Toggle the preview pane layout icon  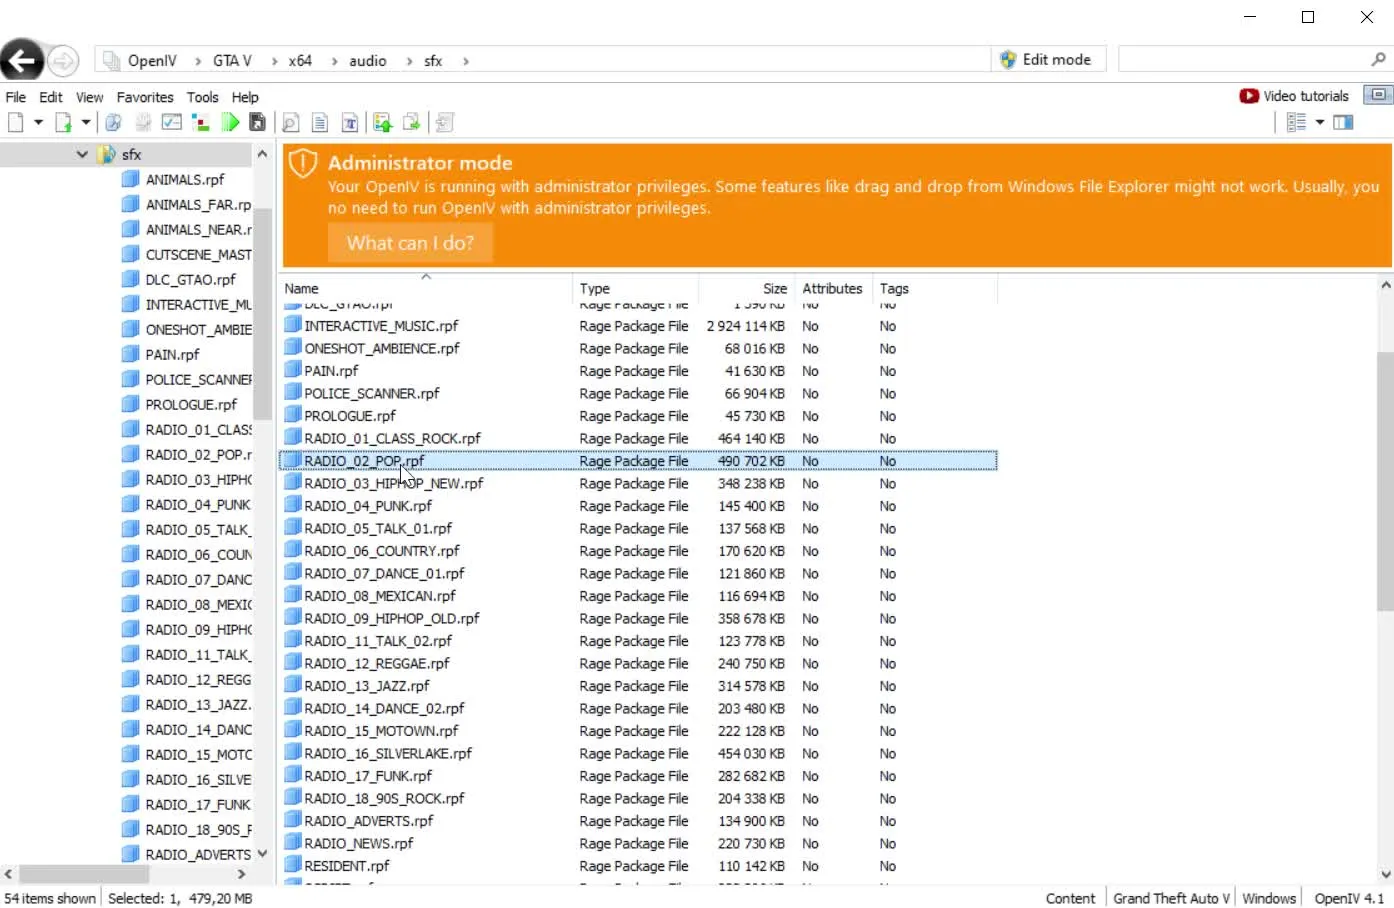[1343, 122]
